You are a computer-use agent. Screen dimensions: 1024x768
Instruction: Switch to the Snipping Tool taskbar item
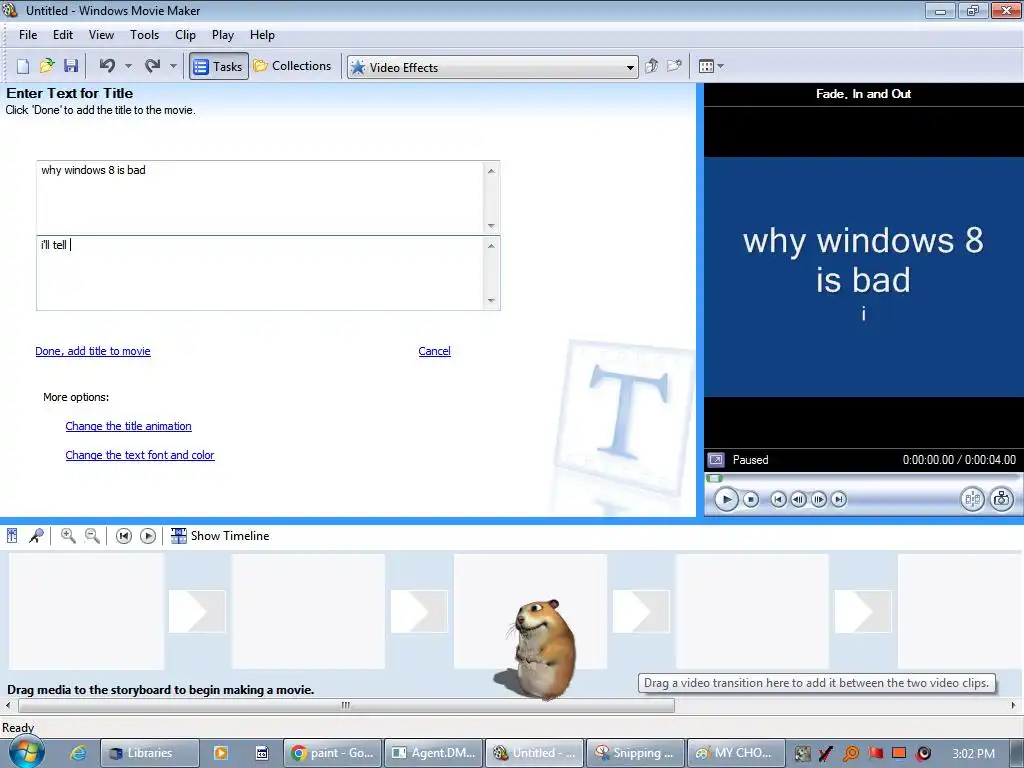pos(635,753)
